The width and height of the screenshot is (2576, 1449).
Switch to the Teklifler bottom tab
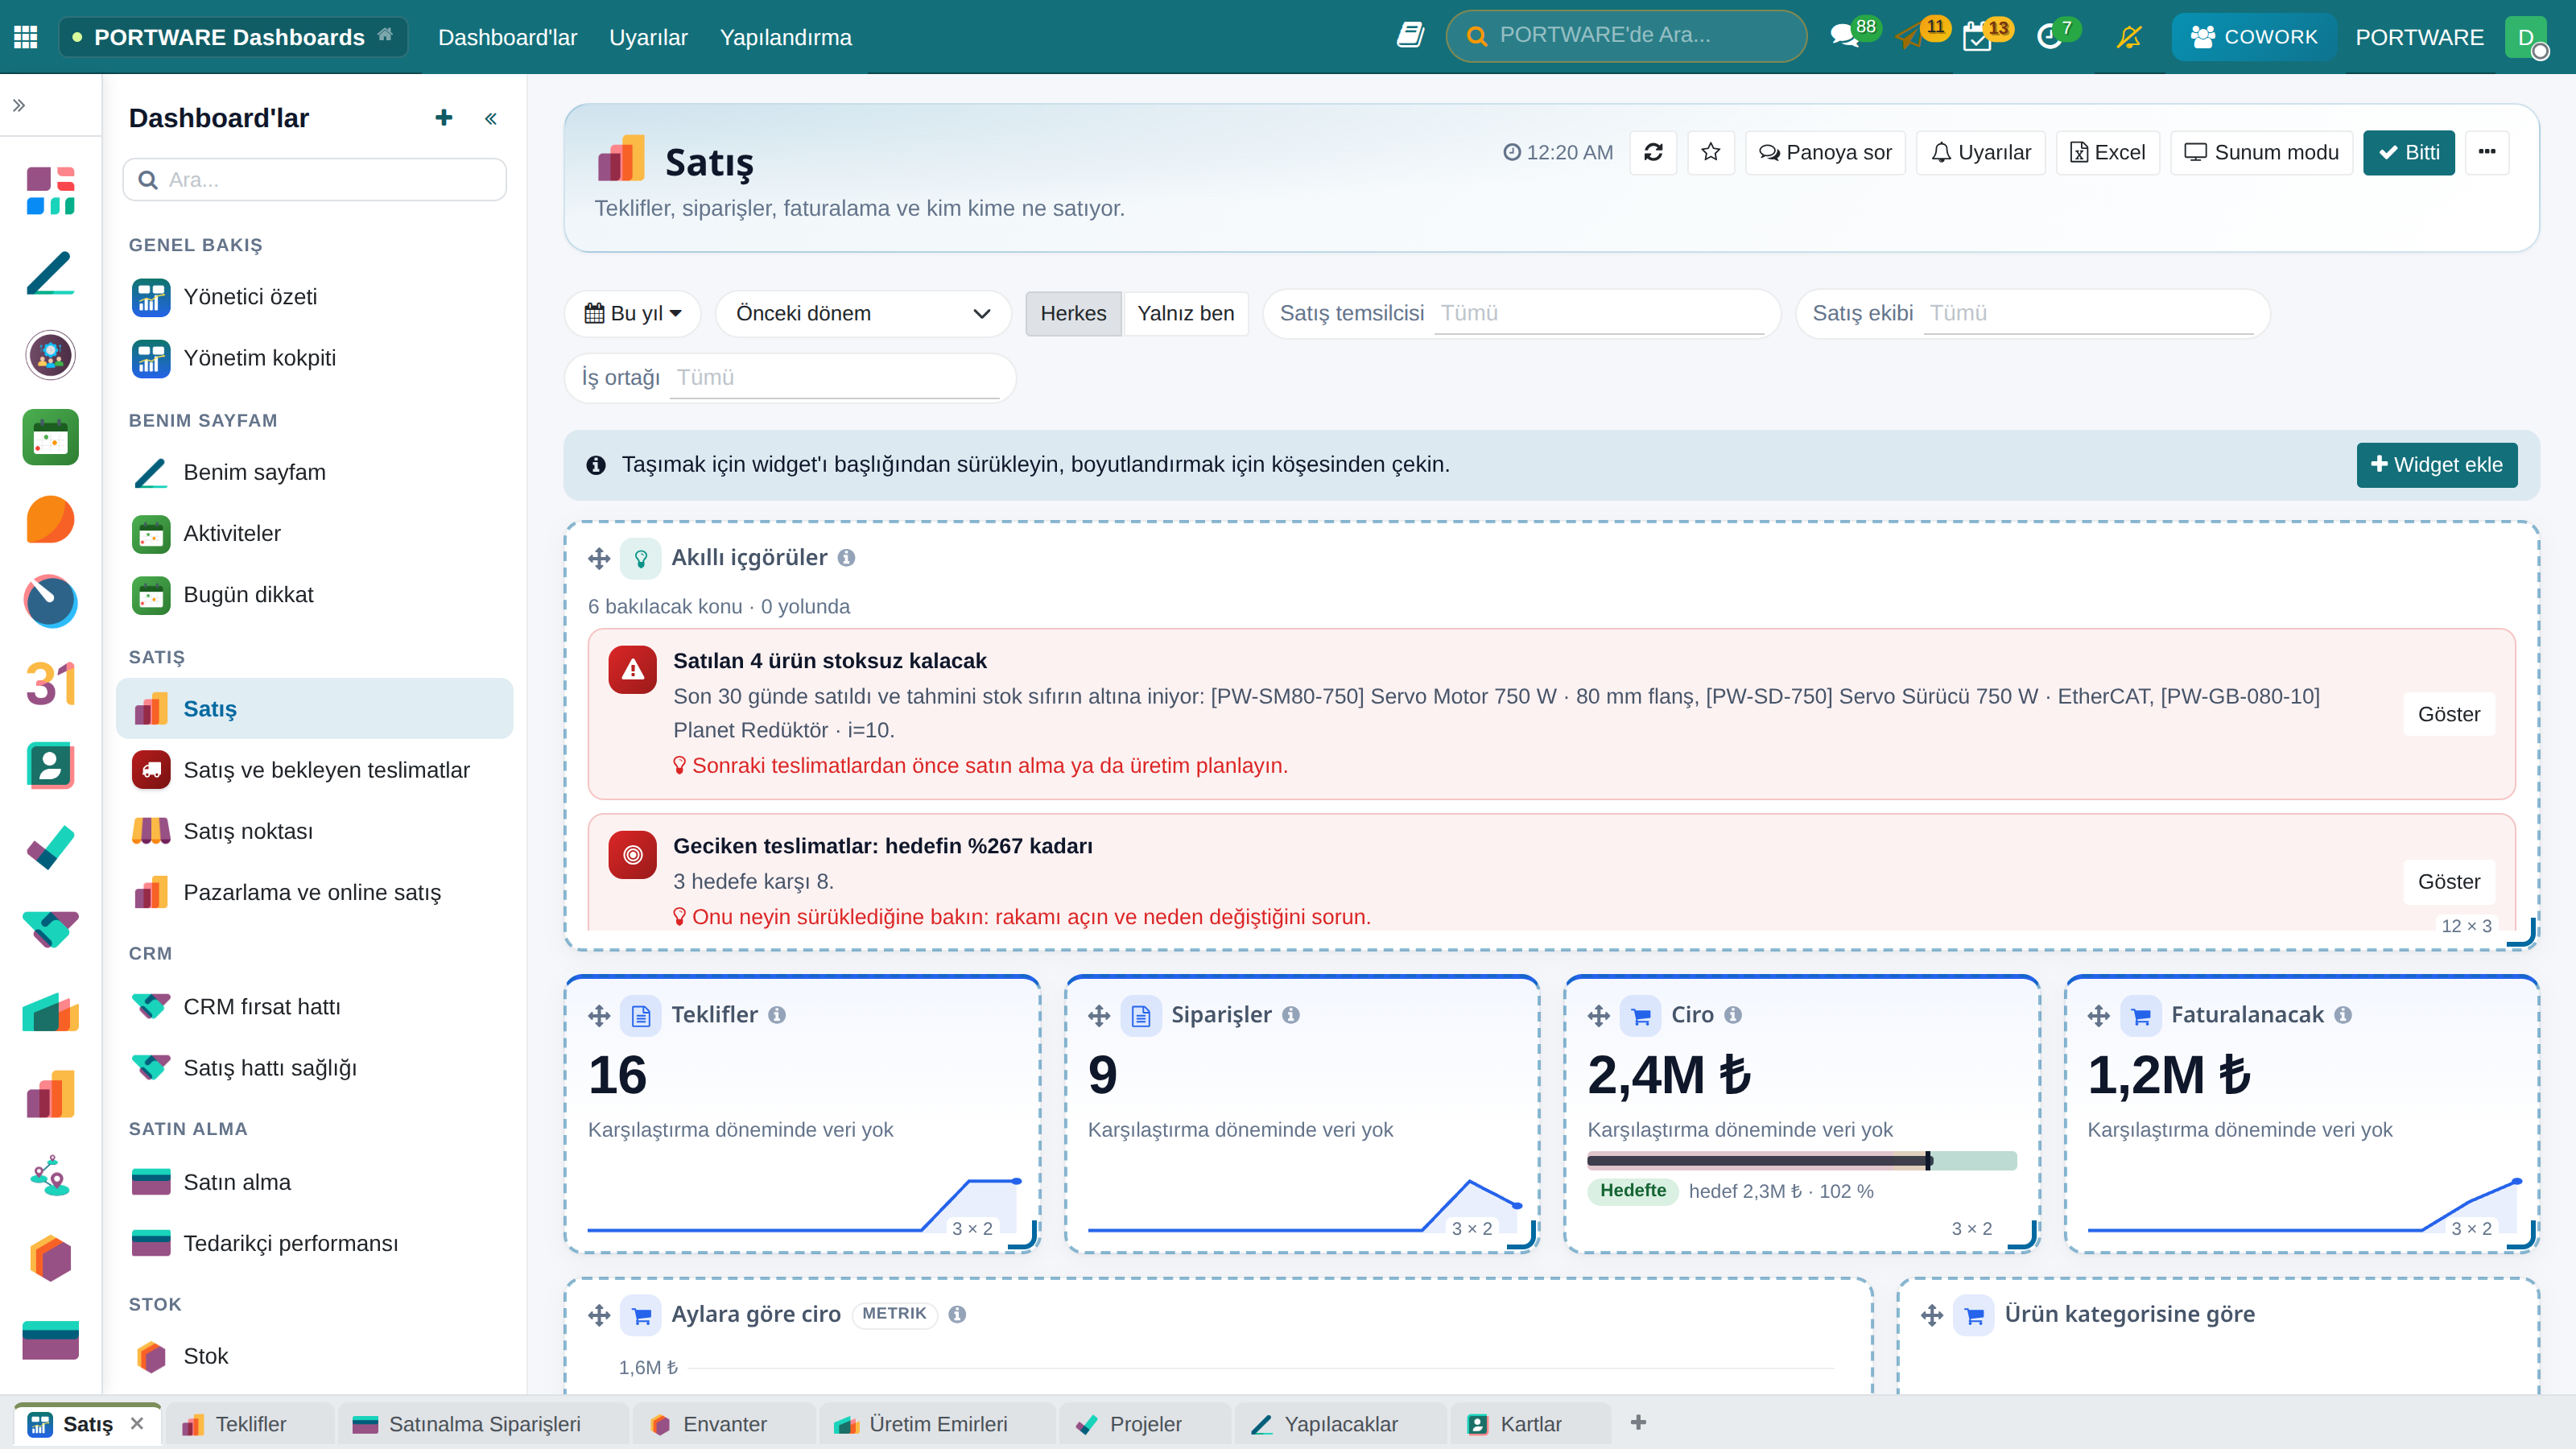click(x=250, y=1423)
